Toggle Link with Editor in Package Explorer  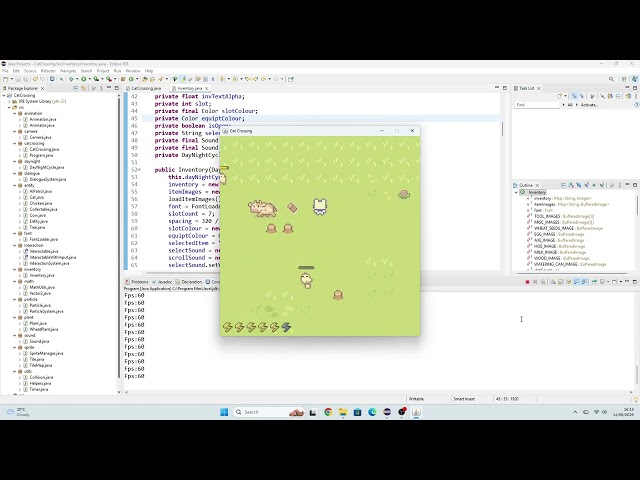pos(84,88)
